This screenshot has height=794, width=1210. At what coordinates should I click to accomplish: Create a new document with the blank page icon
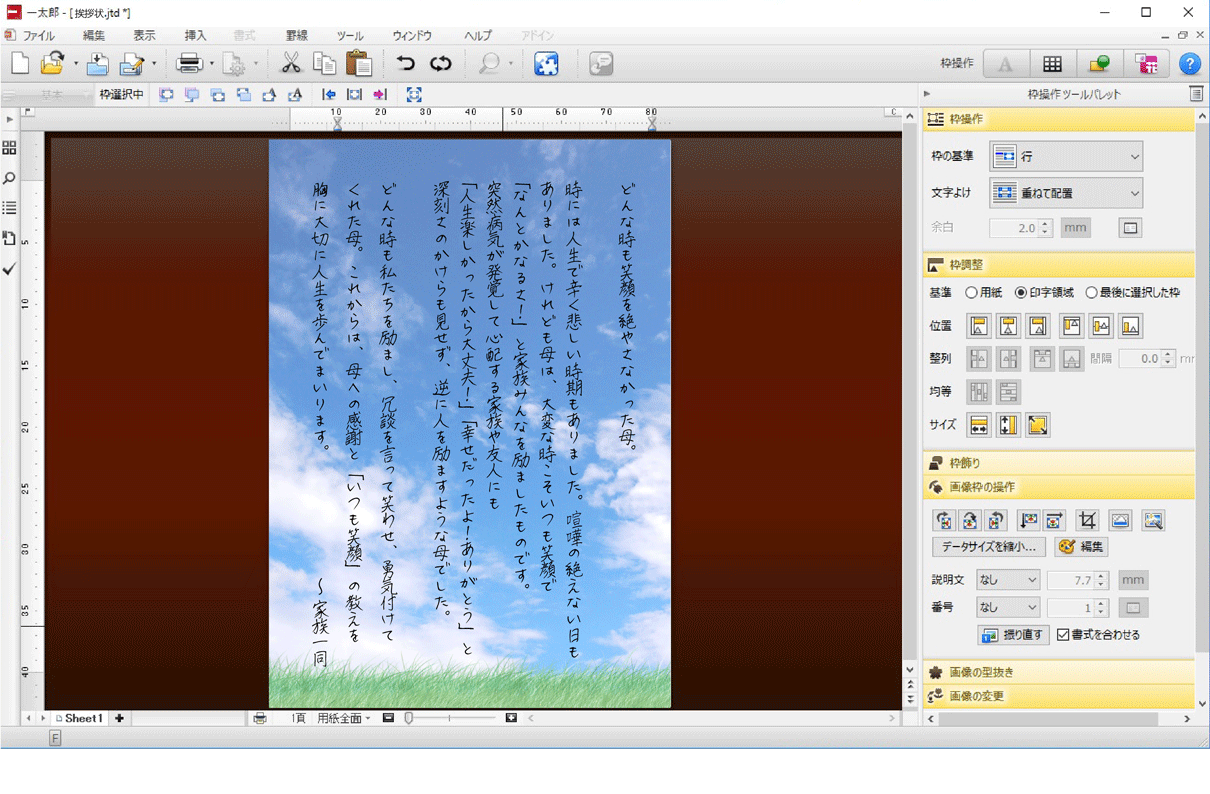[x=20, y=64]
